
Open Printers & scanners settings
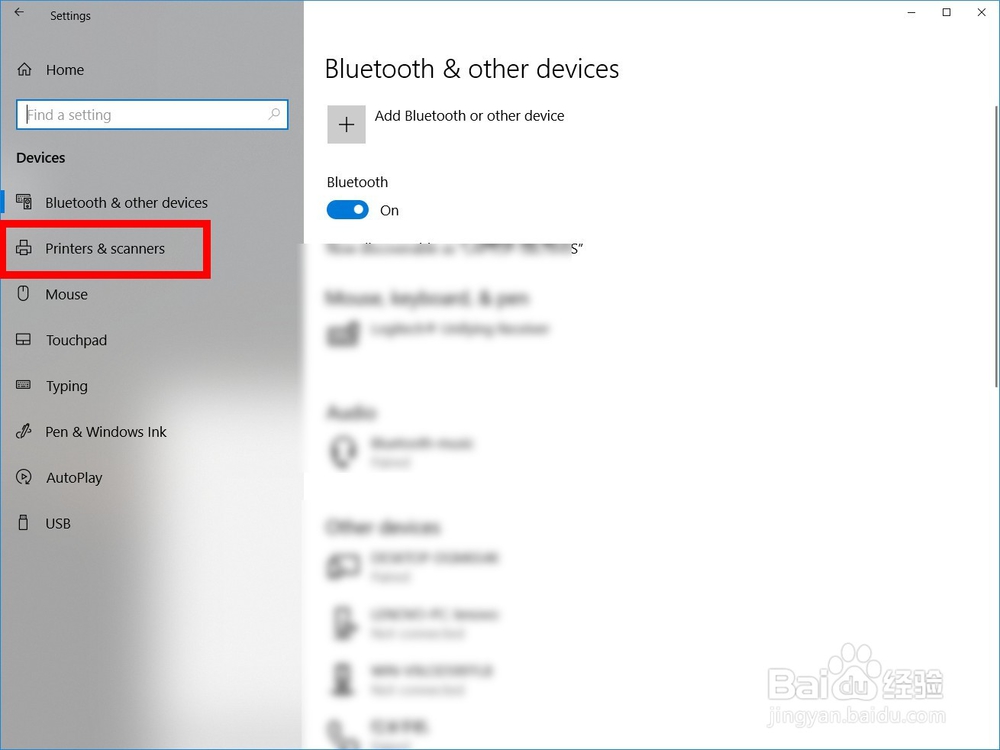click(x=105, y=248)
